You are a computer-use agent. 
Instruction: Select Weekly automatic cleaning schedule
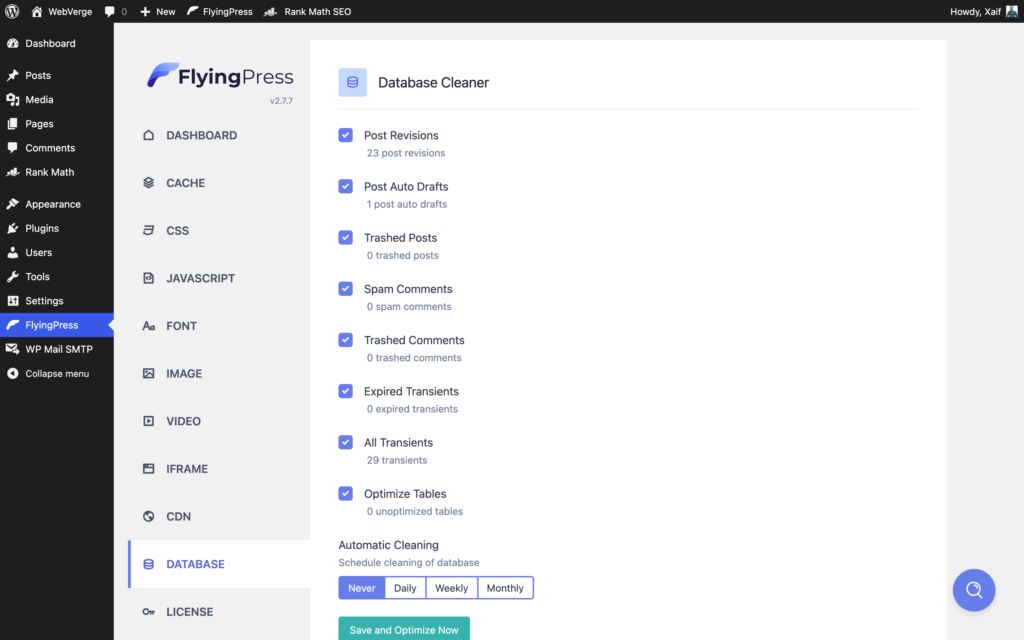(x=450, y=587)
